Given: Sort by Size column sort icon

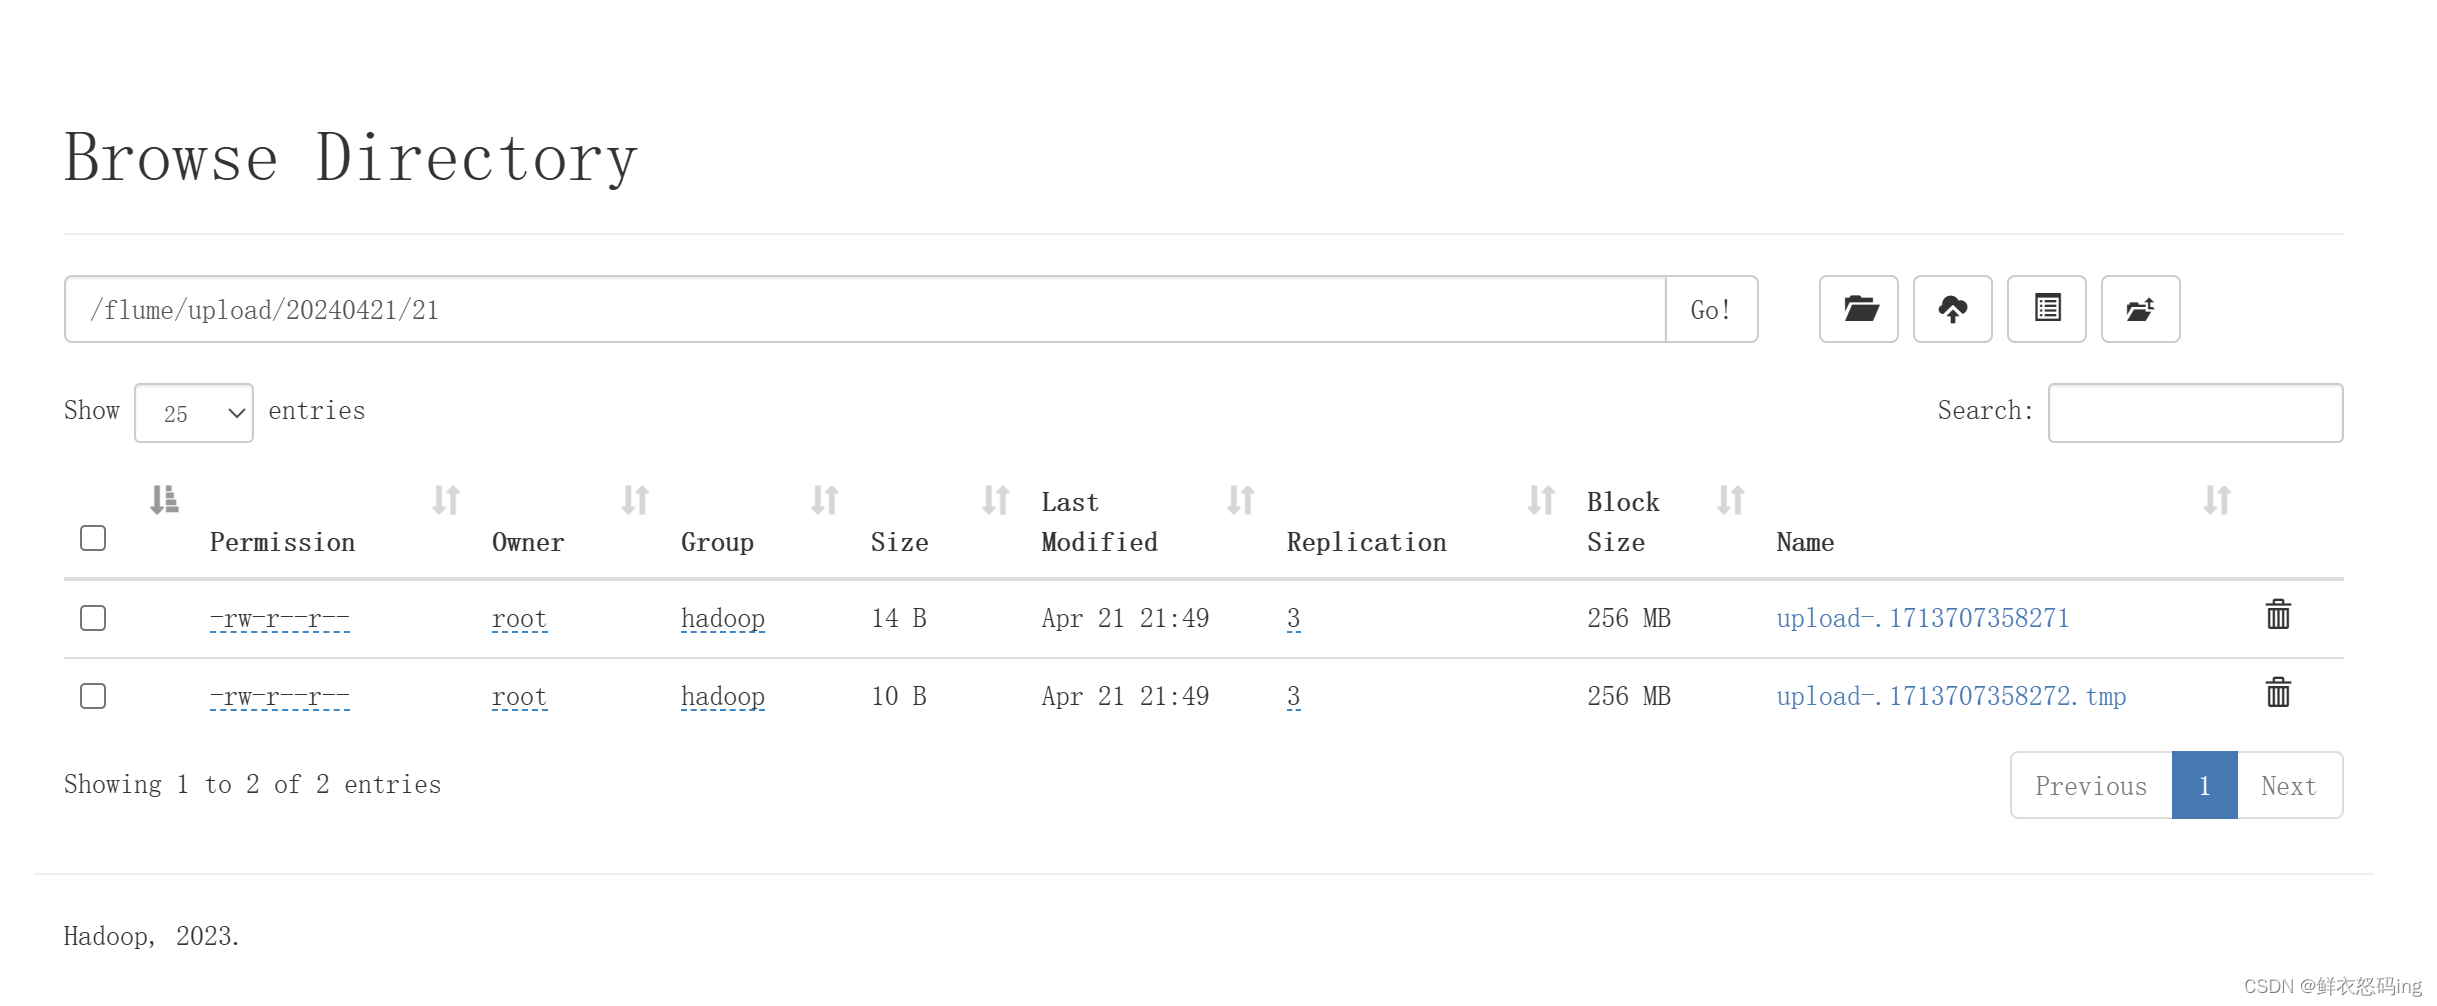Looking at the screenshot, I should click(994, 500).
